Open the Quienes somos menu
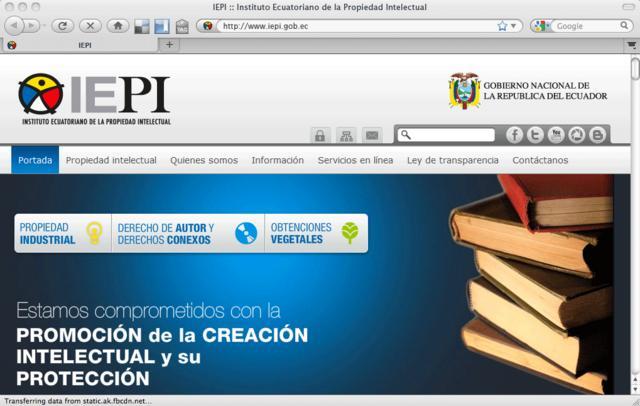Image resolution: width=640 pixels, height=406 pixels. (204, 160)
